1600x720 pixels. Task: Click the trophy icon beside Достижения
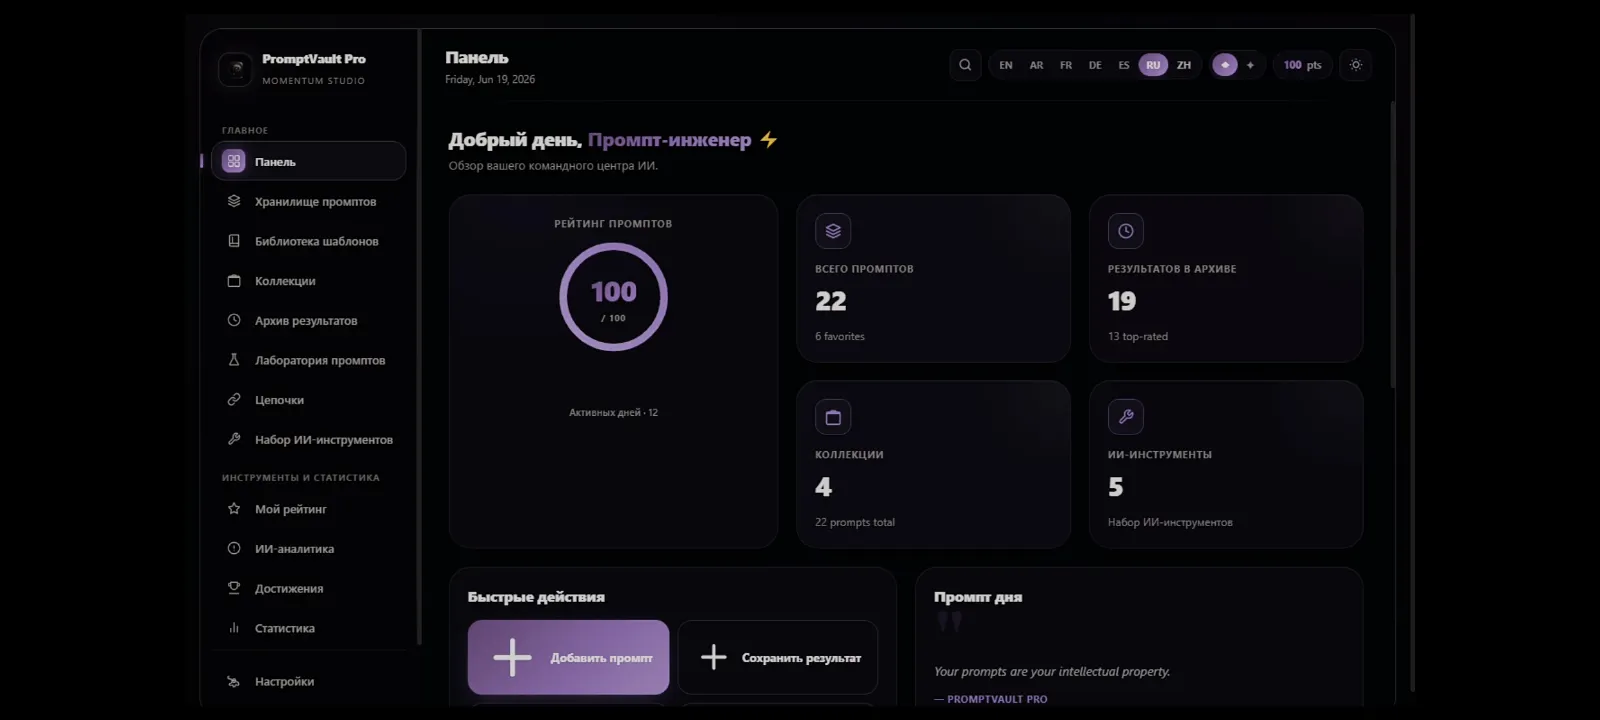click(x=234, y=588)
